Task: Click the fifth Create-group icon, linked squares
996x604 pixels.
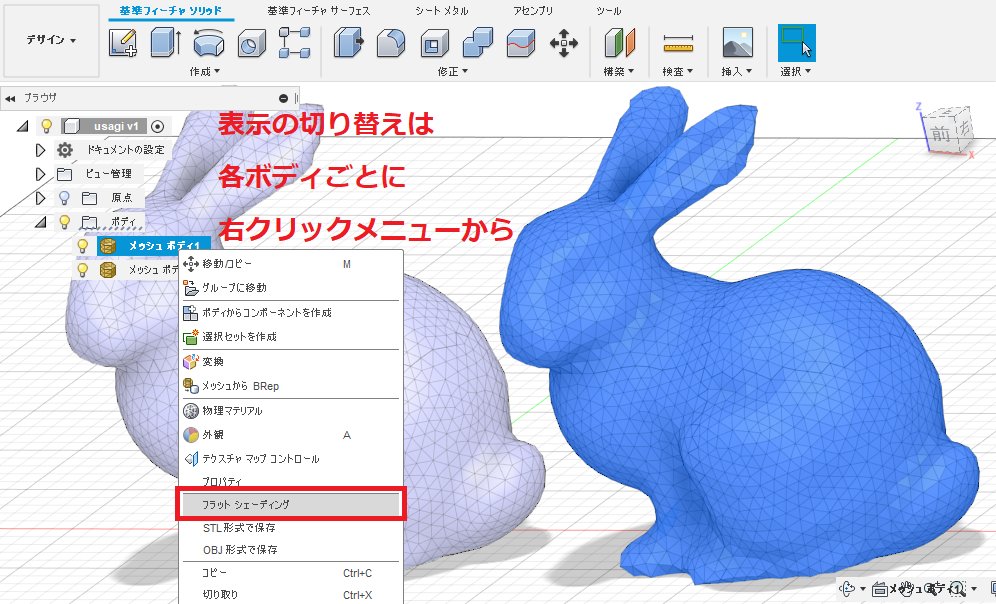Action: (x=295, y=43)
